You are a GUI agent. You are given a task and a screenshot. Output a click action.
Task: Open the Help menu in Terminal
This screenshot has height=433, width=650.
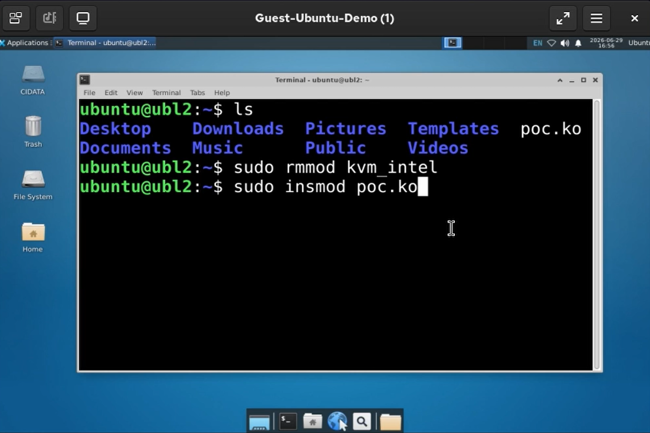[x=222, y=92]
